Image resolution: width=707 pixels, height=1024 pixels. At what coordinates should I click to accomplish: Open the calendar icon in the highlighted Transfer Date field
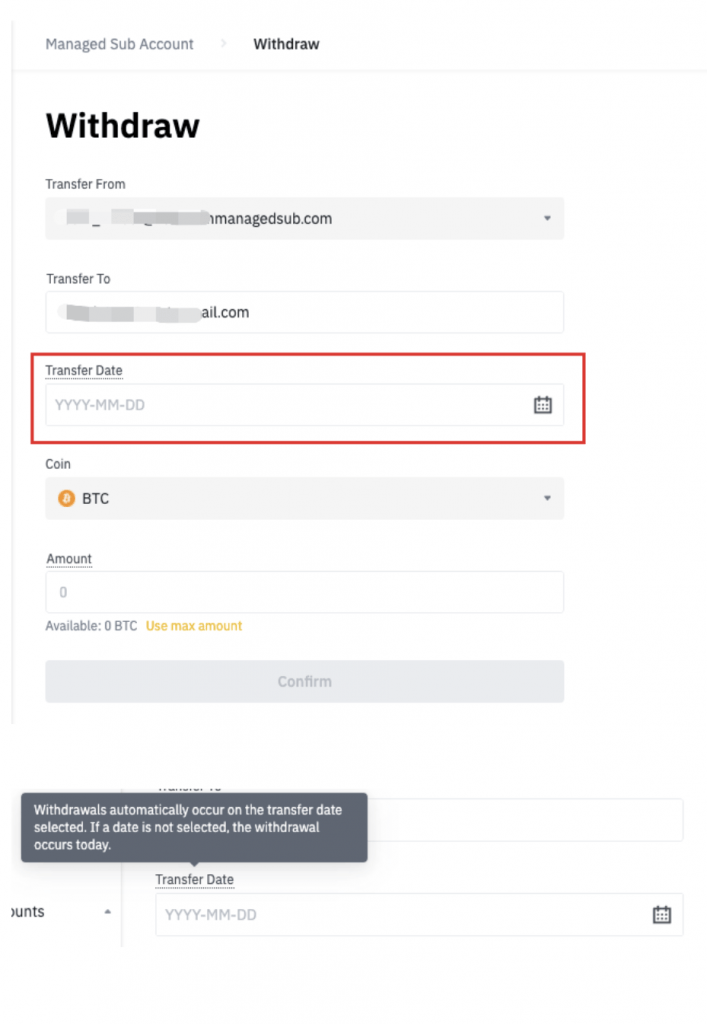coord(542,405)
